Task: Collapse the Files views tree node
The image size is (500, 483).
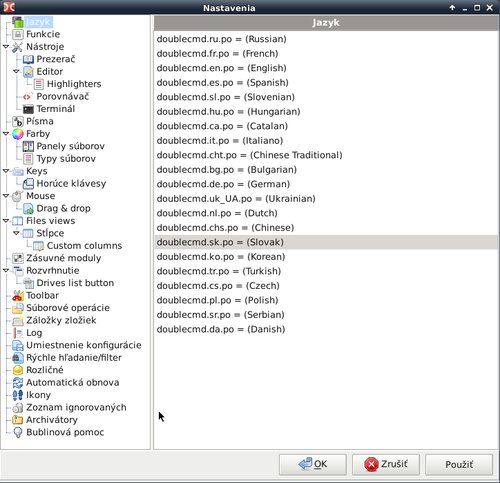Action: click(x=6, y=221)
